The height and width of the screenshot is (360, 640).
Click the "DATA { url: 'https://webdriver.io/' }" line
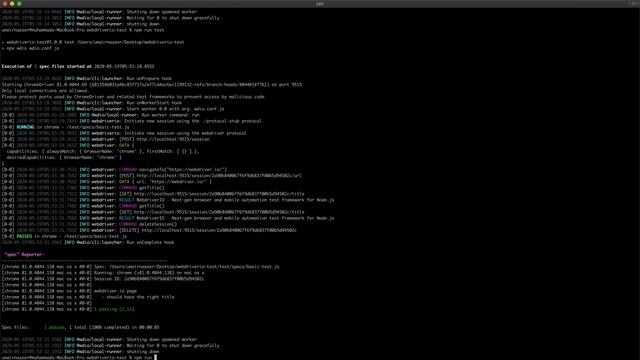(107, 182)
